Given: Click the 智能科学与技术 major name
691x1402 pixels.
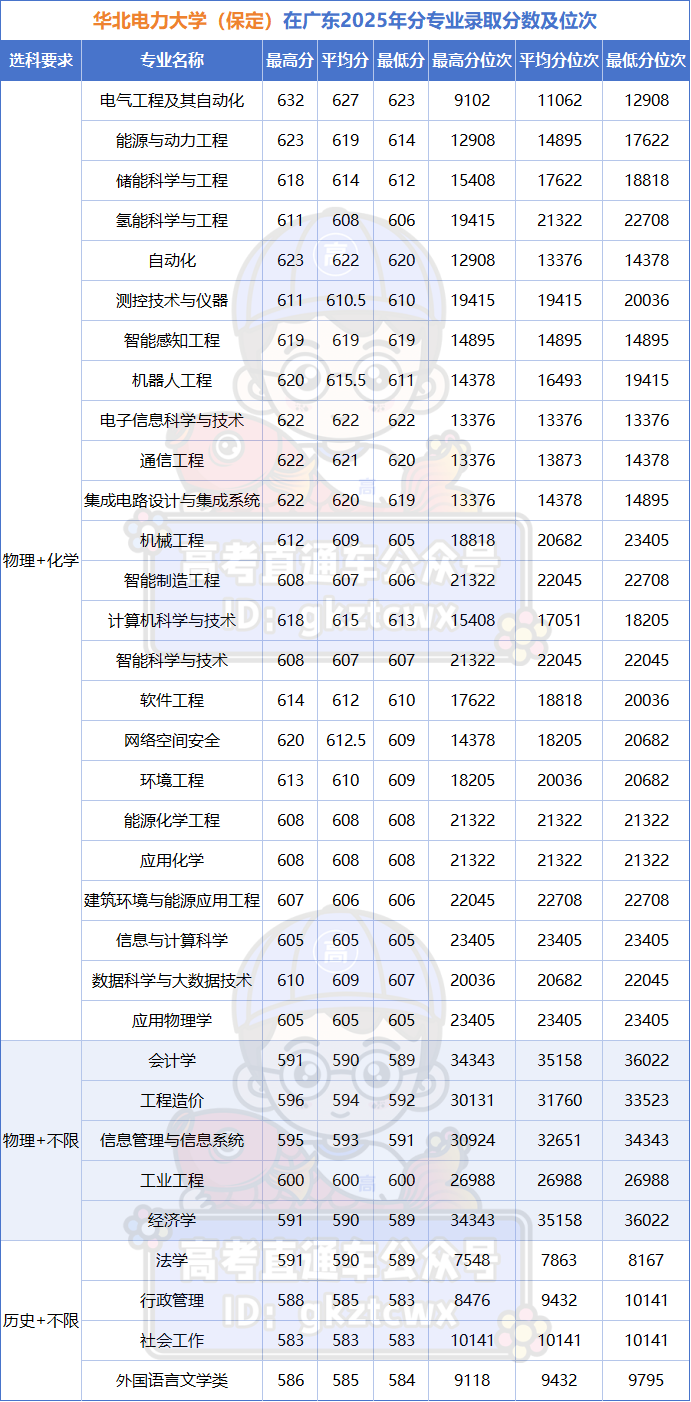Looking at the screenshot, I should [172, 660].
